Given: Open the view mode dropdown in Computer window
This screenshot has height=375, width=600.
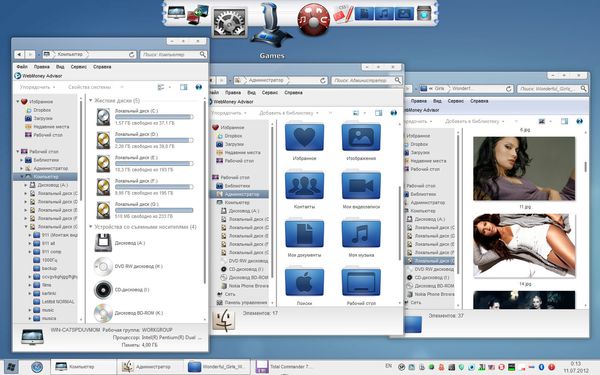Looking at the screenshot, I should (170, 87).
